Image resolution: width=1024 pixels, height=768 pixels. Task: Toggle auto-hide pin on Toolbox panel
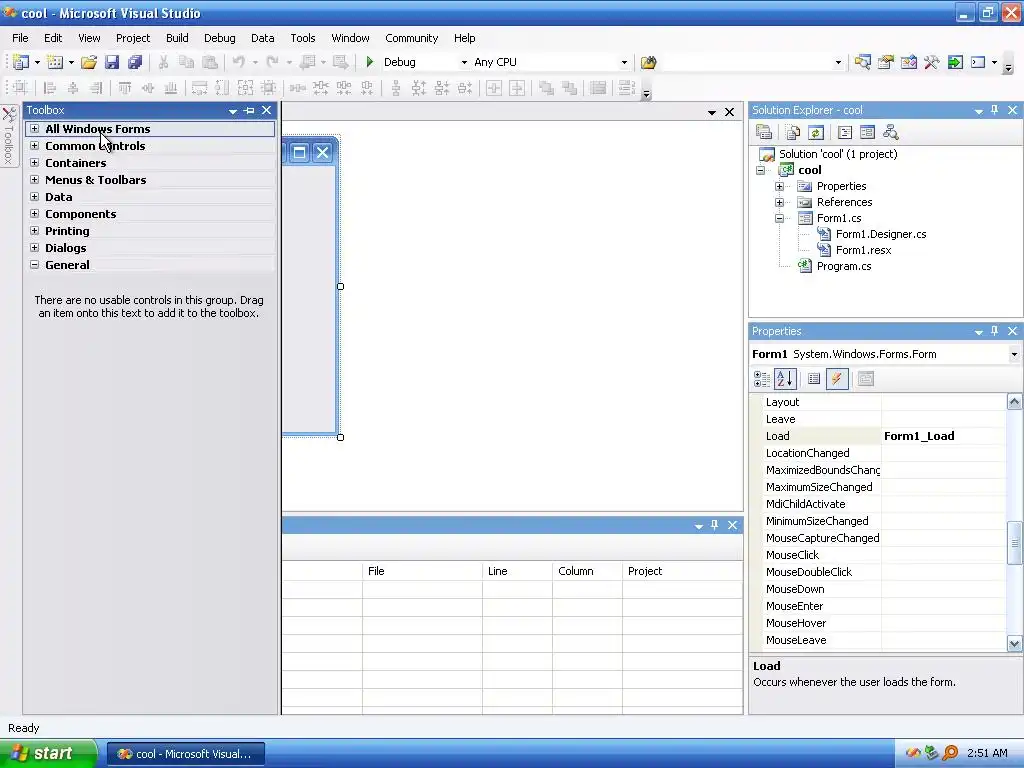click(249, 110)
